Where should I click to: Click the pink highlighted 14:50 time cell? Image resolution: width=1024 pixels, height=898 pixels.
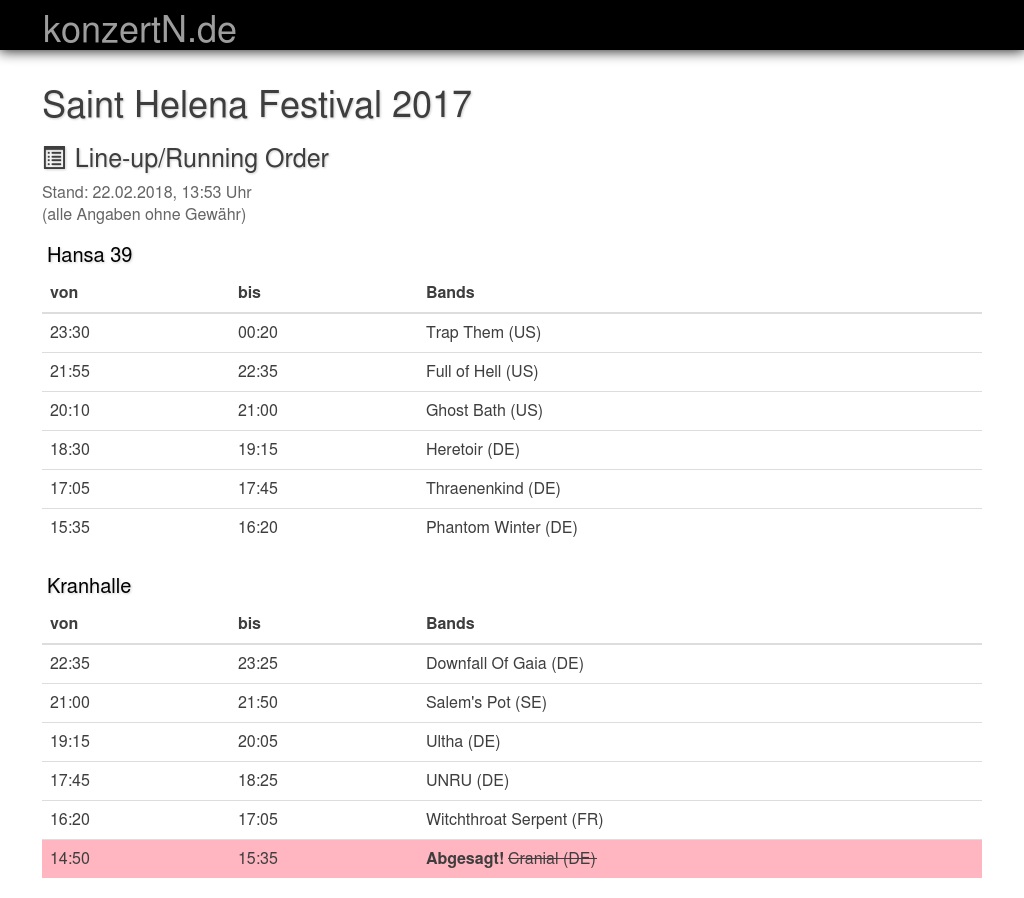click(x=70, y=858)
